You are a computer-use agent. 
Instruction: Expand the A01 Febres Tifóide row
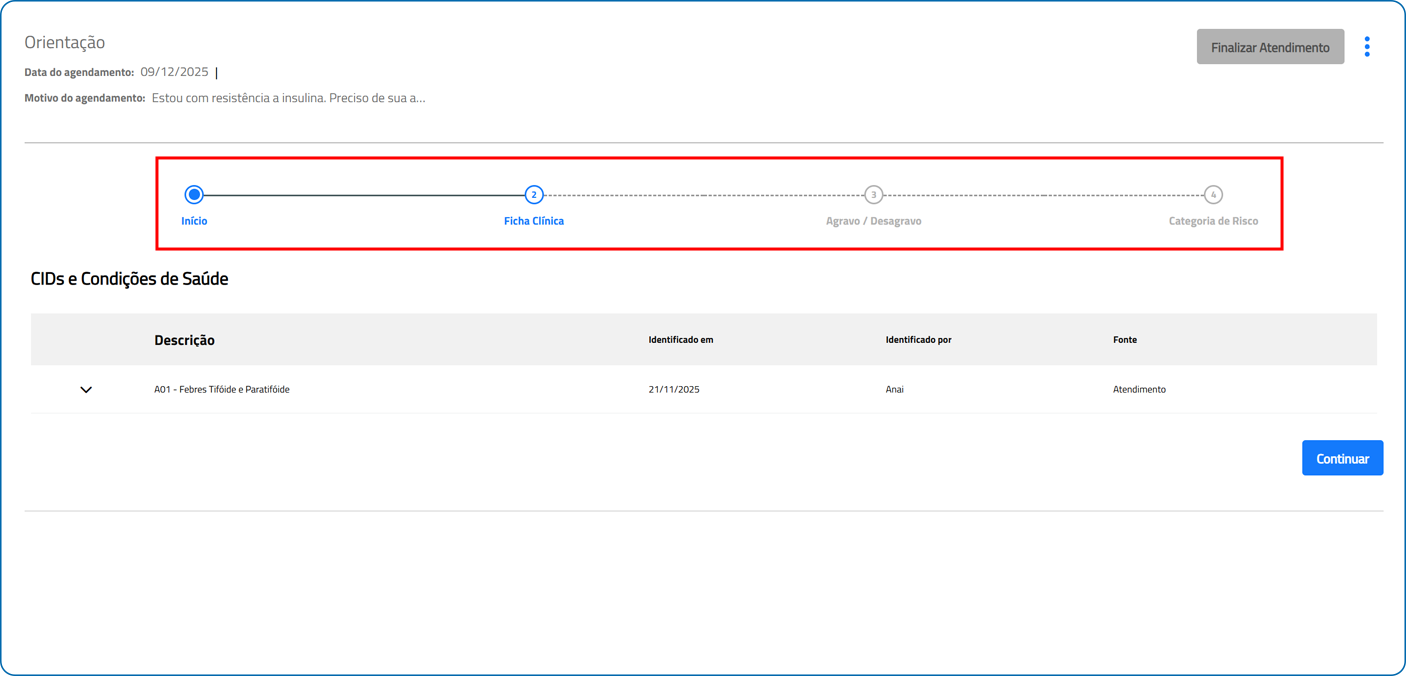point(86,390)
